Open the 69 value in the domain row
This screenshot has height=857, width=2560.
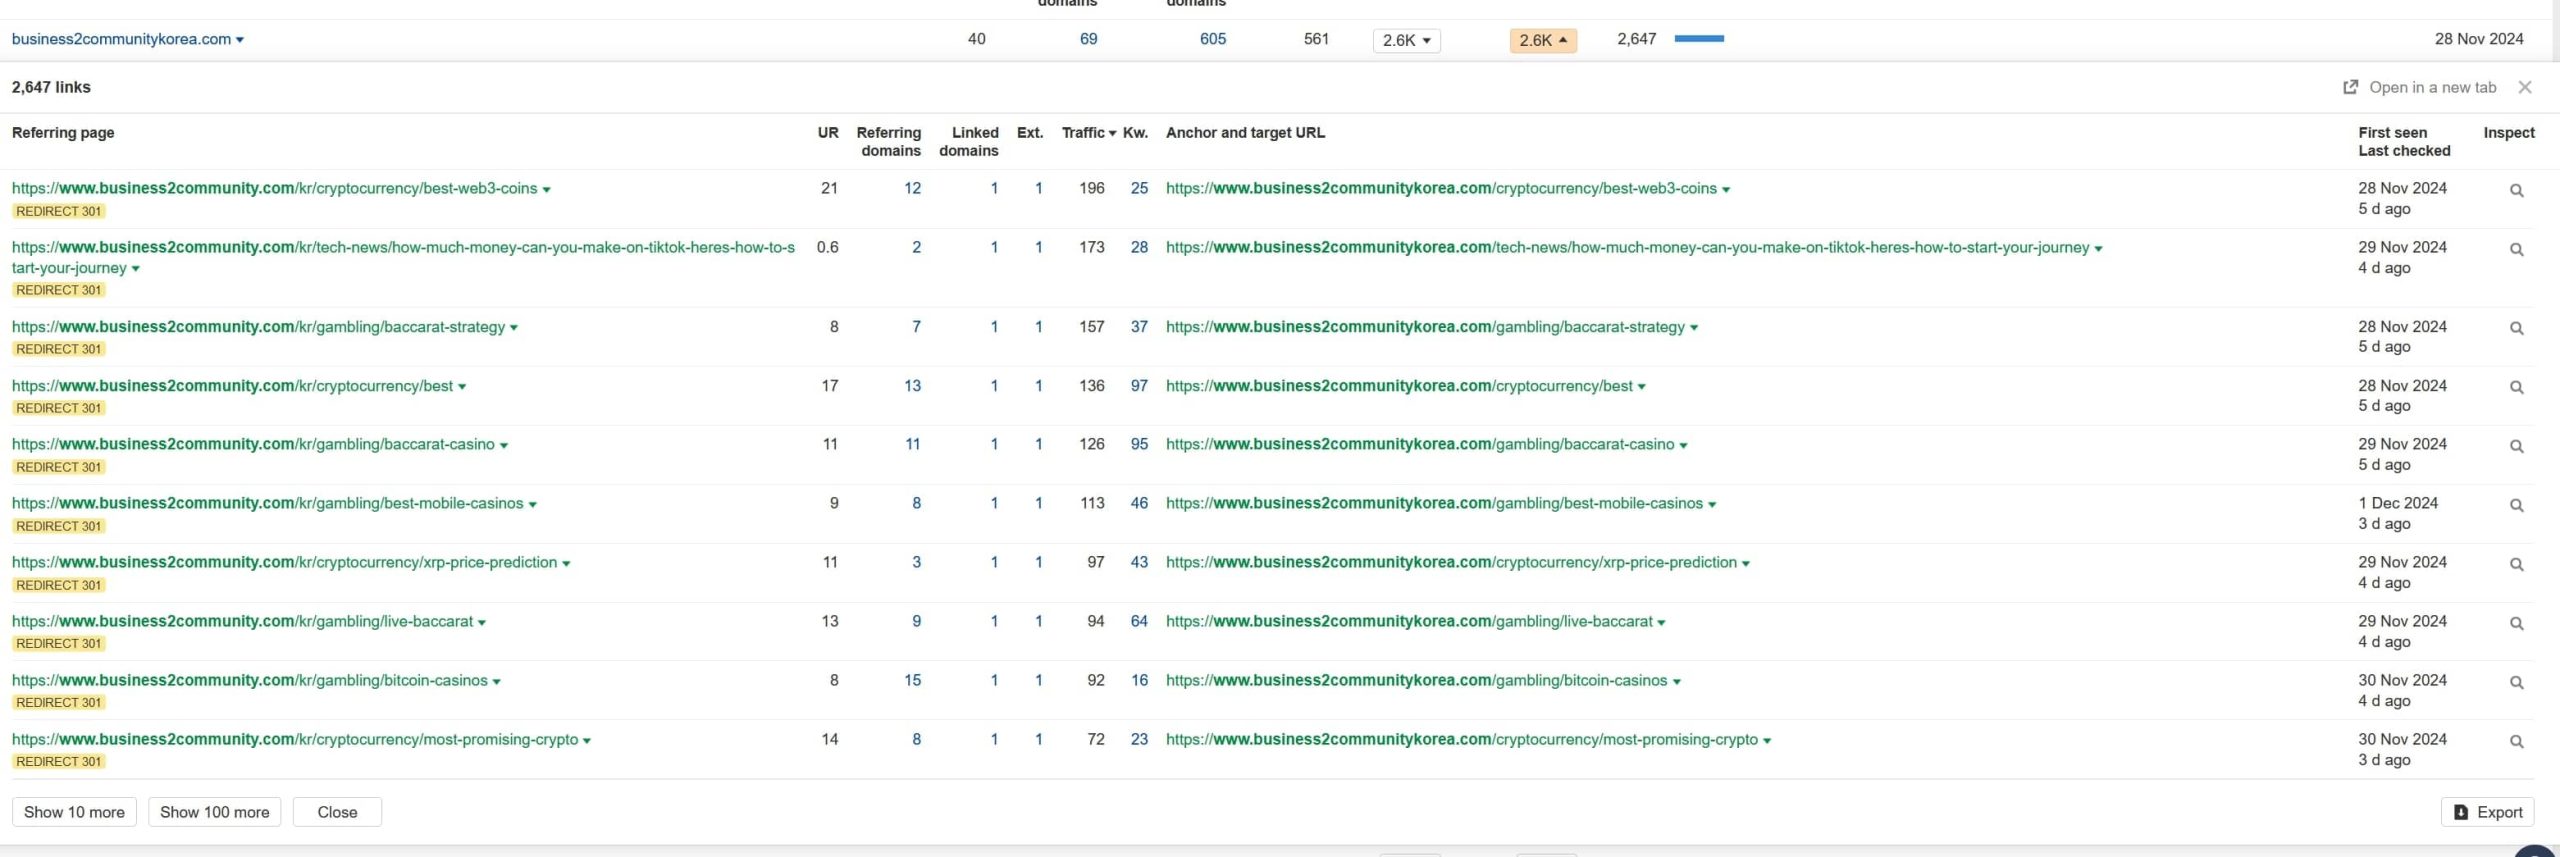(1088, 39)
